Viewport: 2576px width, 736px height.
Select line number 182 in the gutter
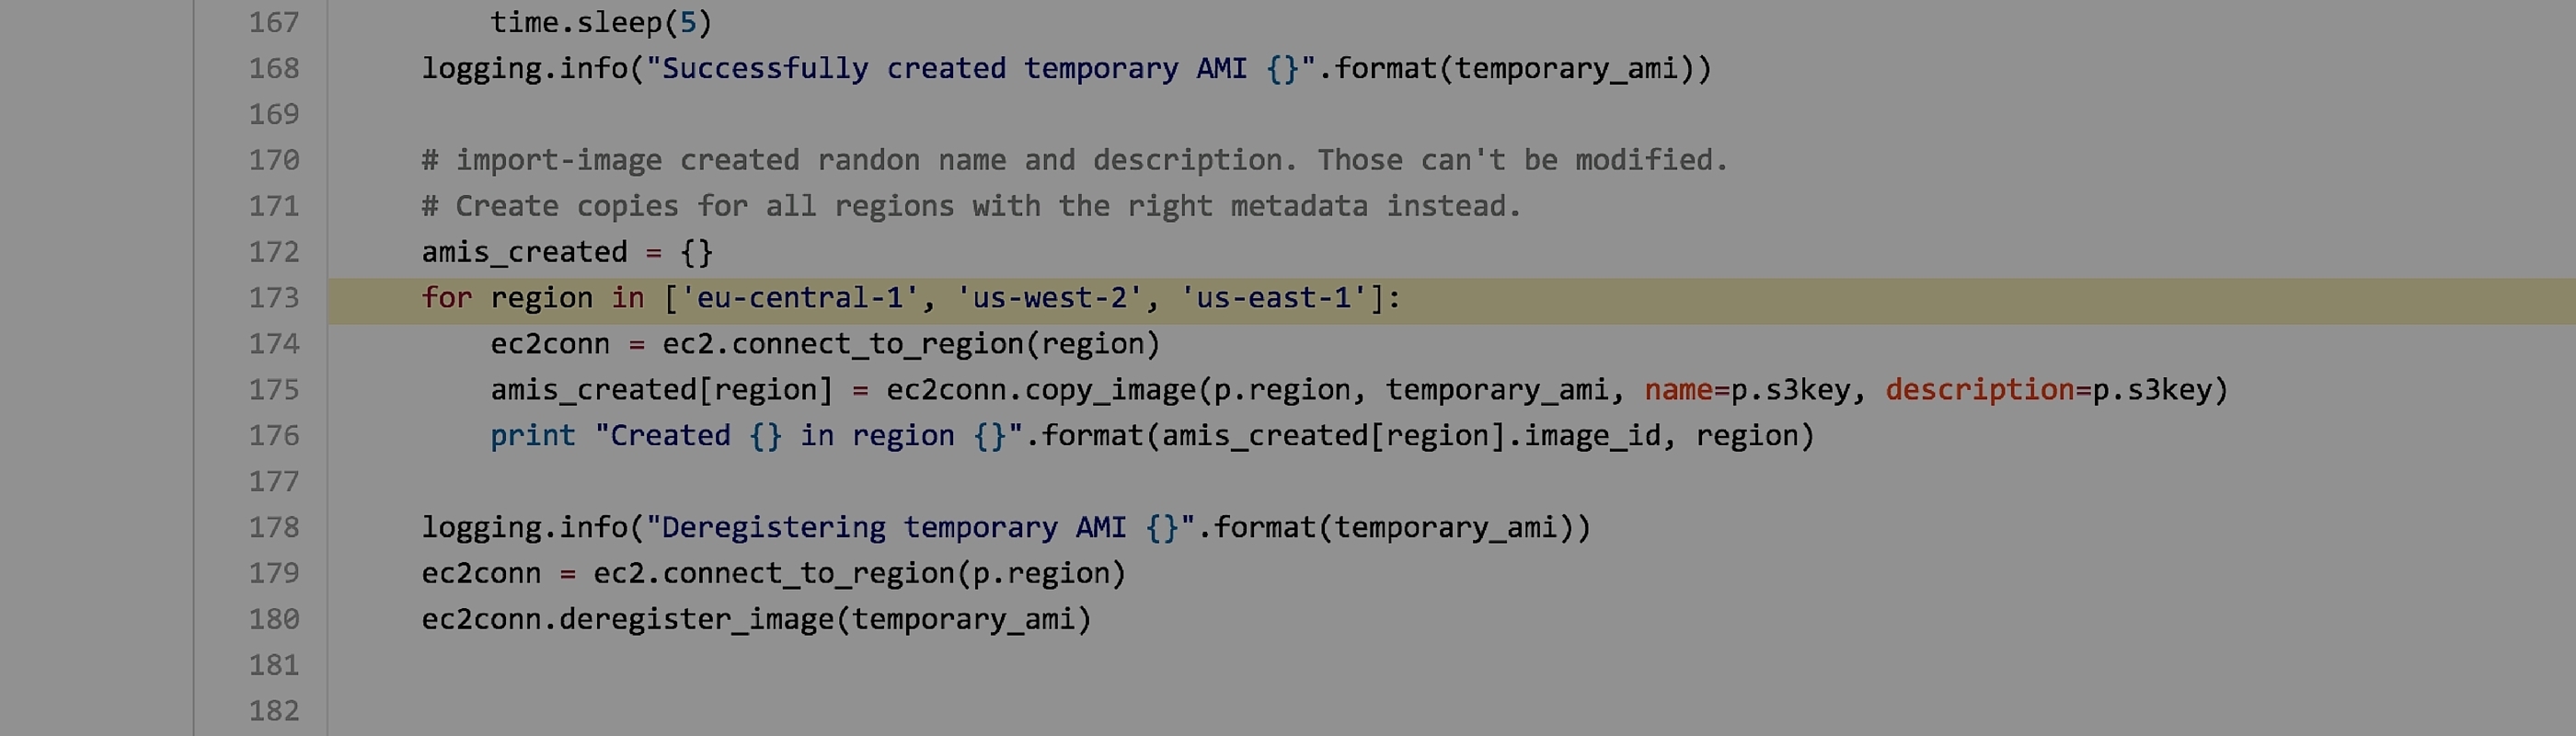point(274,712)
